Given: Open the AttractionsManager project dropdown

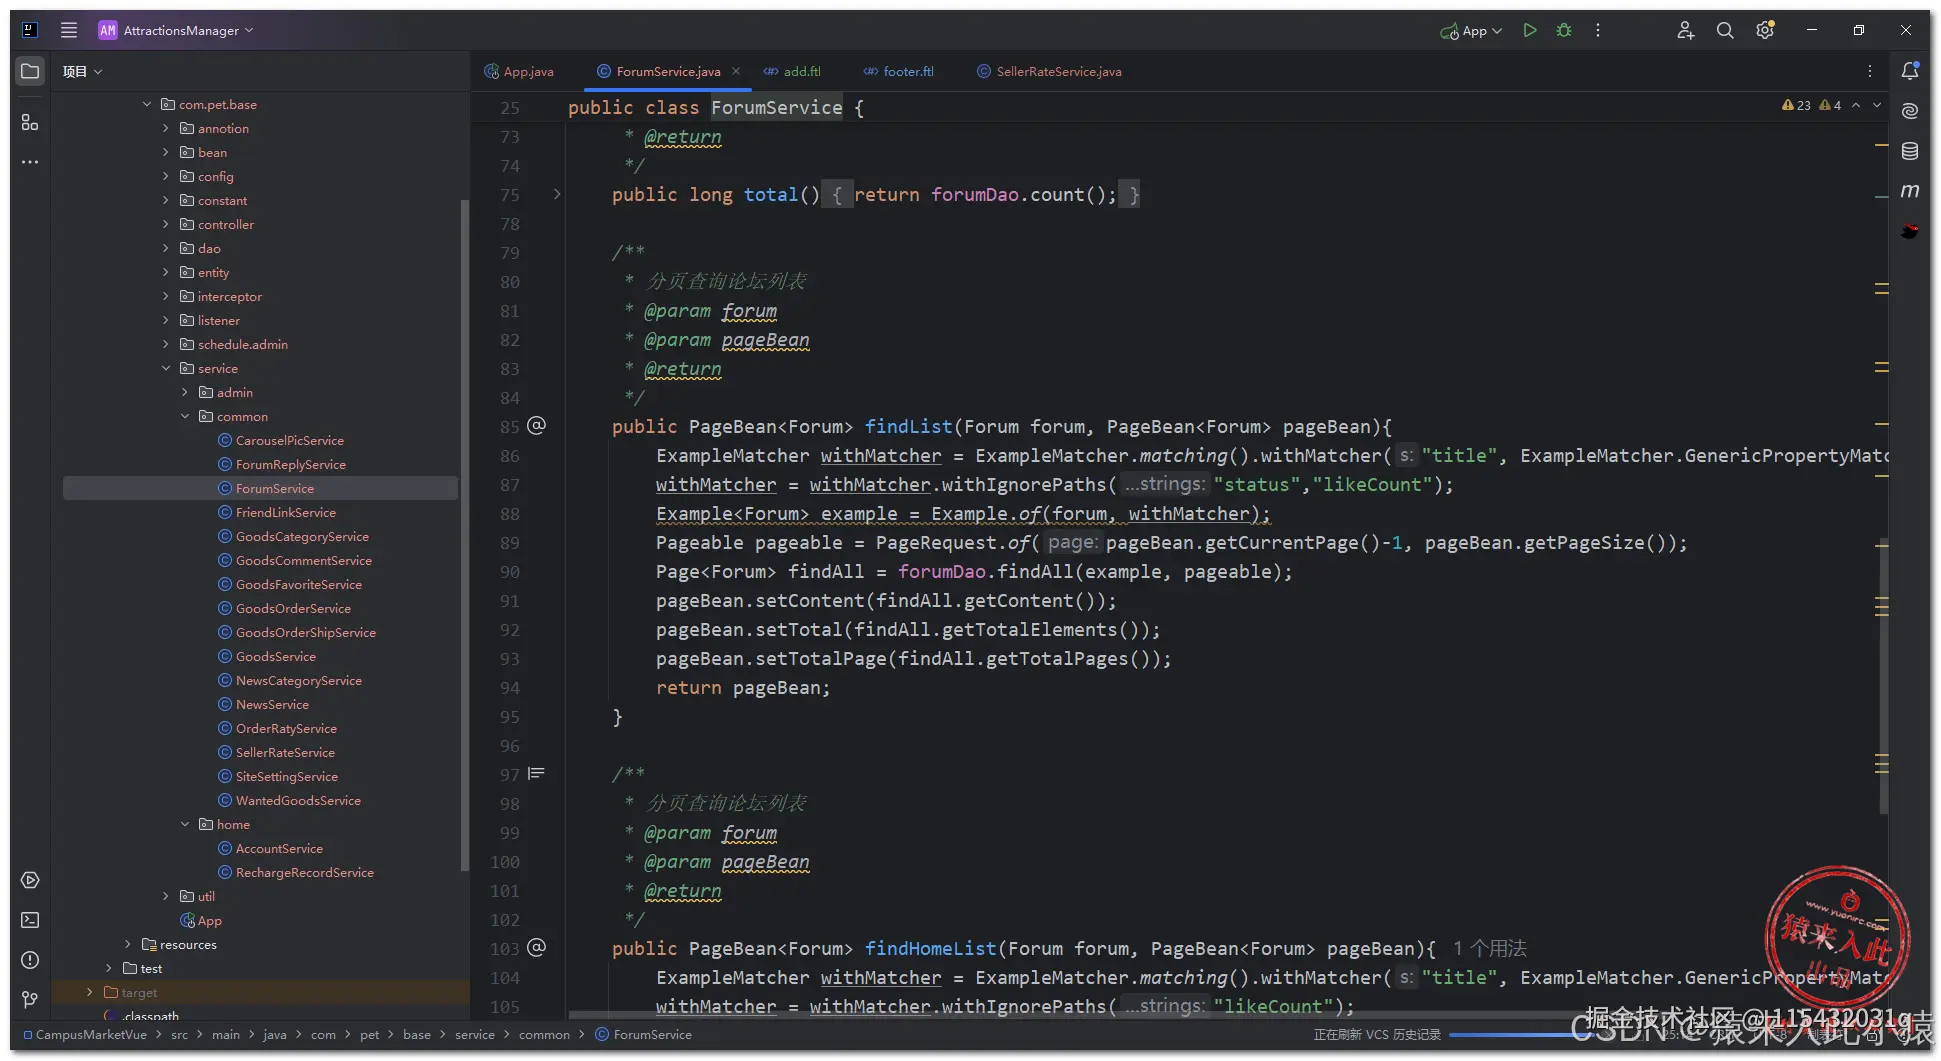Looking at the screenshot, I should (176, 30).
